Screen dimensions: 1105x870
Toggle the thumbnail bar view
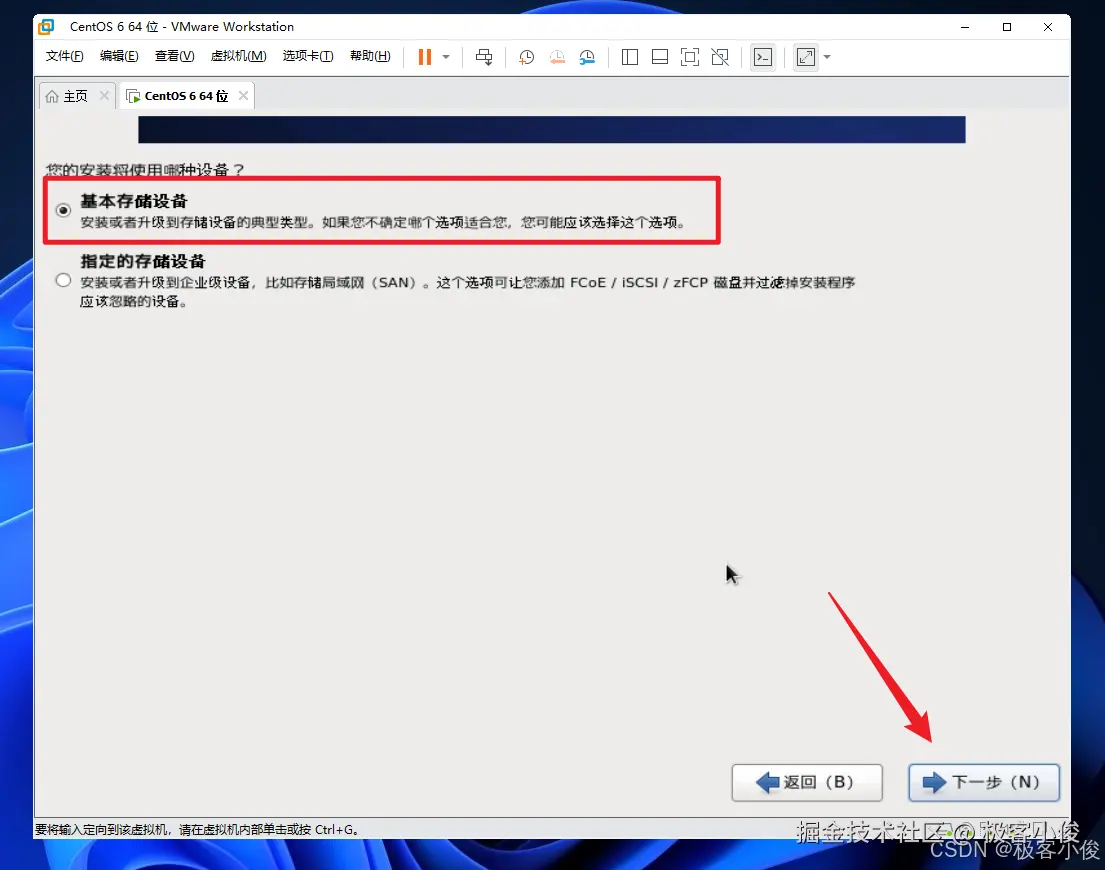(660, 57)
